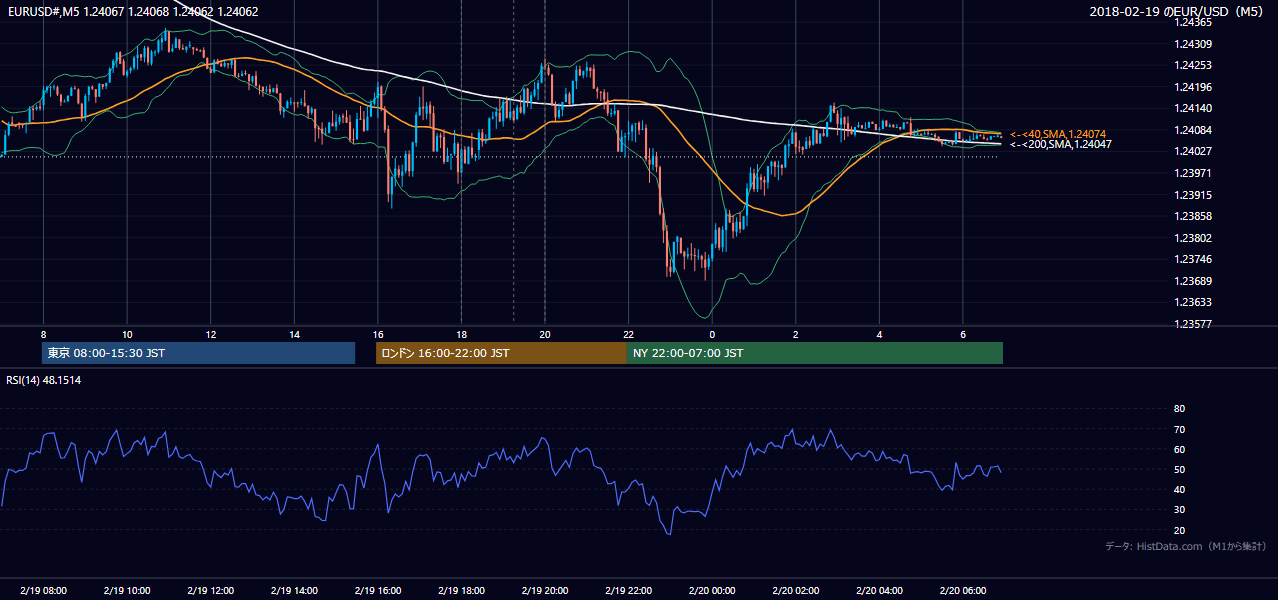Click price level 1.23971 on axis
1278x600 pixels.
[1192, 173]
